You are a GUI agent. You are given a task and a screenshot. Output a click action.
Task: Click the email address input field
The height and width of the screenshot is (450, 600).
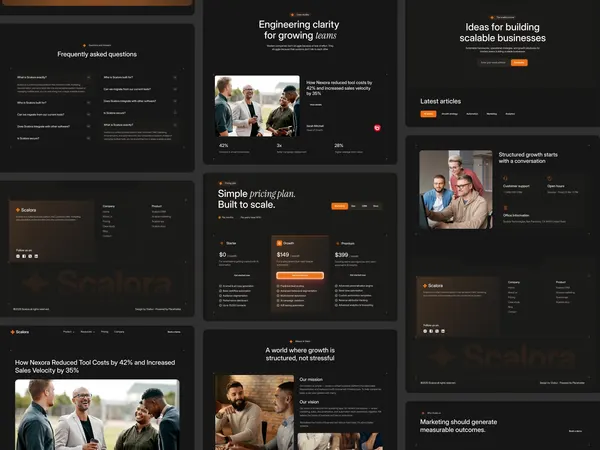pos(494,62)
